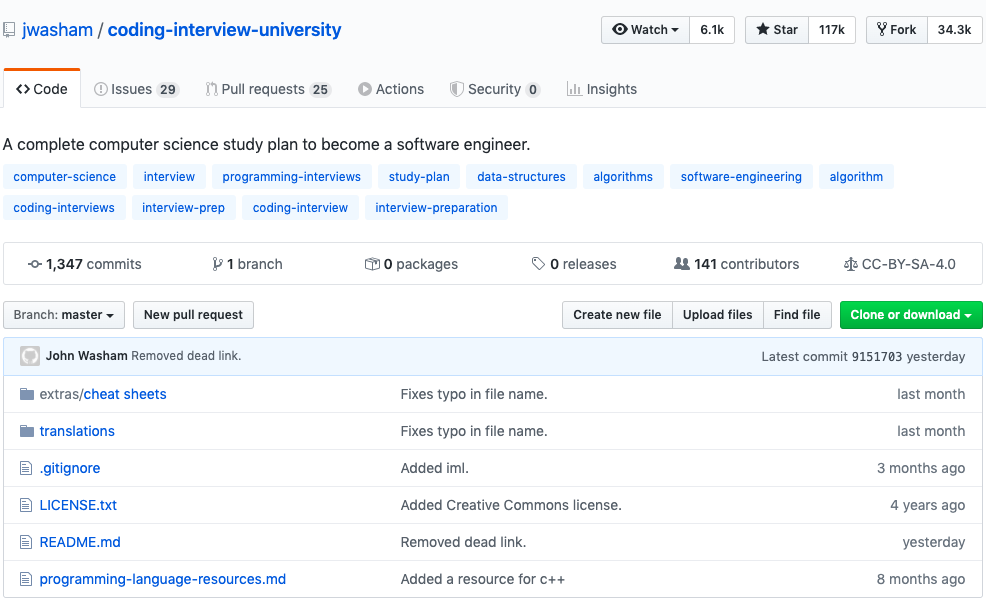Image resolution: width=986 pixels, height=598 pixels.
Task: Click the file icon beside LICENSE.txt
Action: (27, 505)
